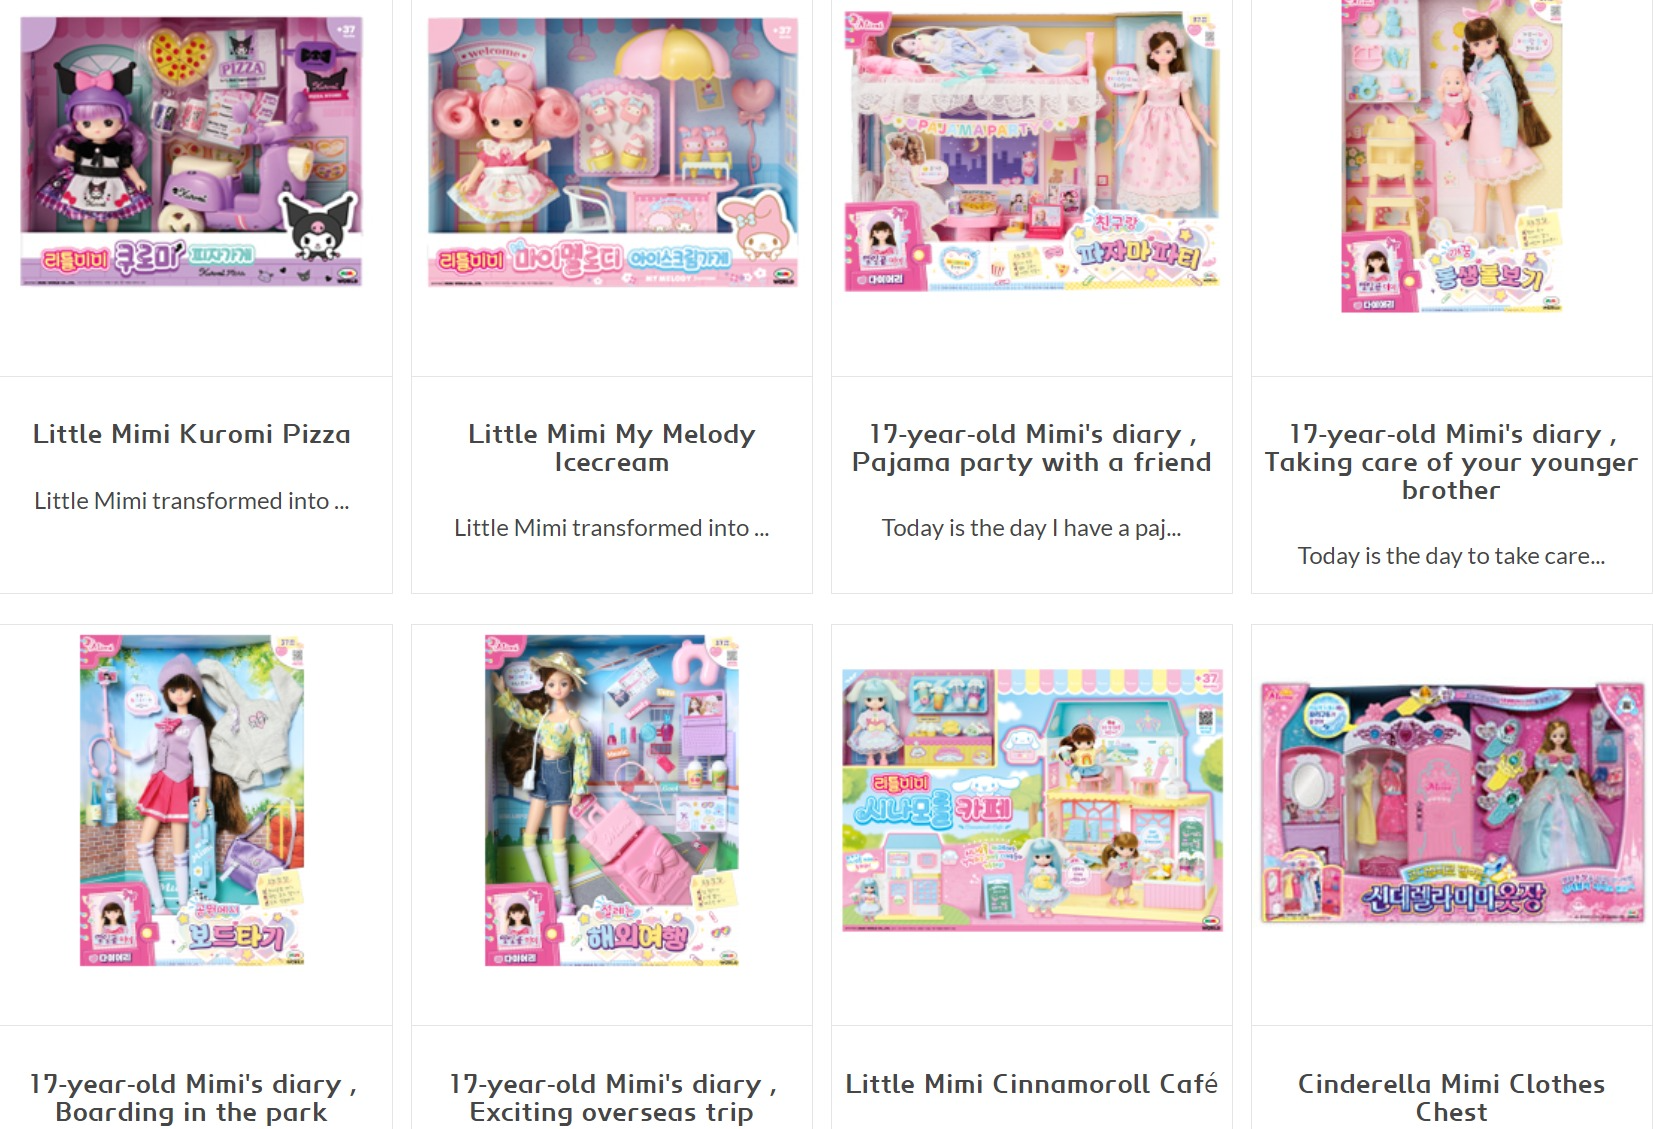
Task: Click the Little Mimi My Melody Icecream title
Action: click(x=612, y=448)
